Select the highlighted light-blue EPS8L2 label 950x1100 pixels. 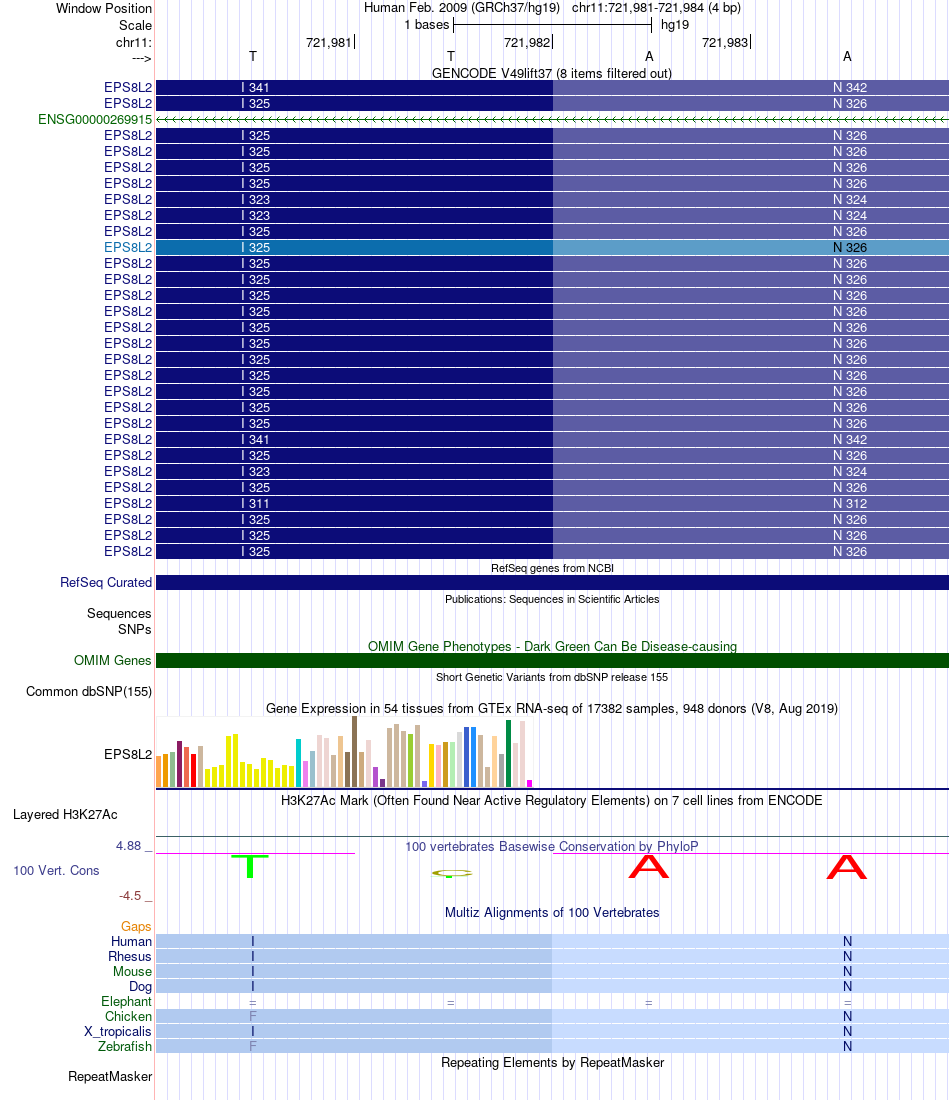coord(128,248)
